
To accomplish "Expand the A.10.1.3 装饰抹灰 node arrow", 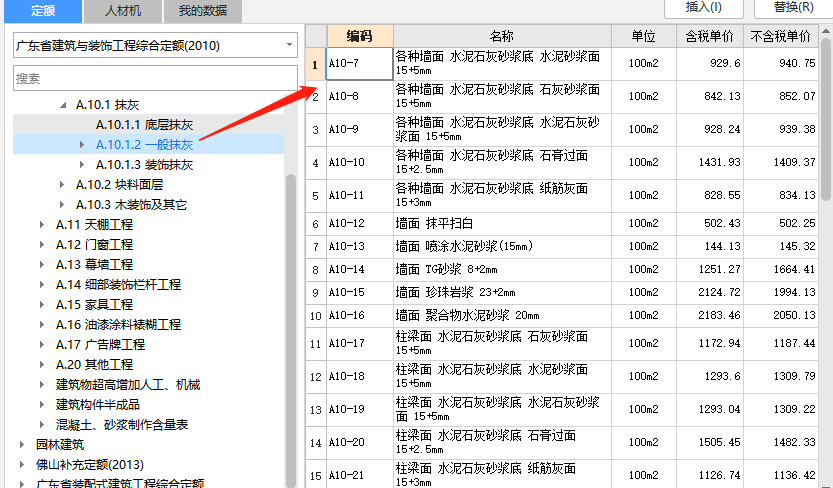I will (x=82, y=165).
